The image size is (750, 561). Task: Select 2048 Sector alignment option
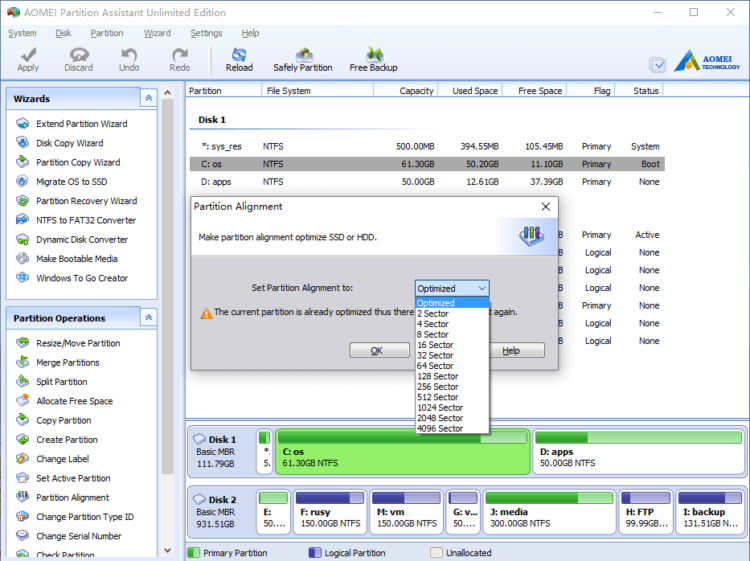[x=440, y=418]
